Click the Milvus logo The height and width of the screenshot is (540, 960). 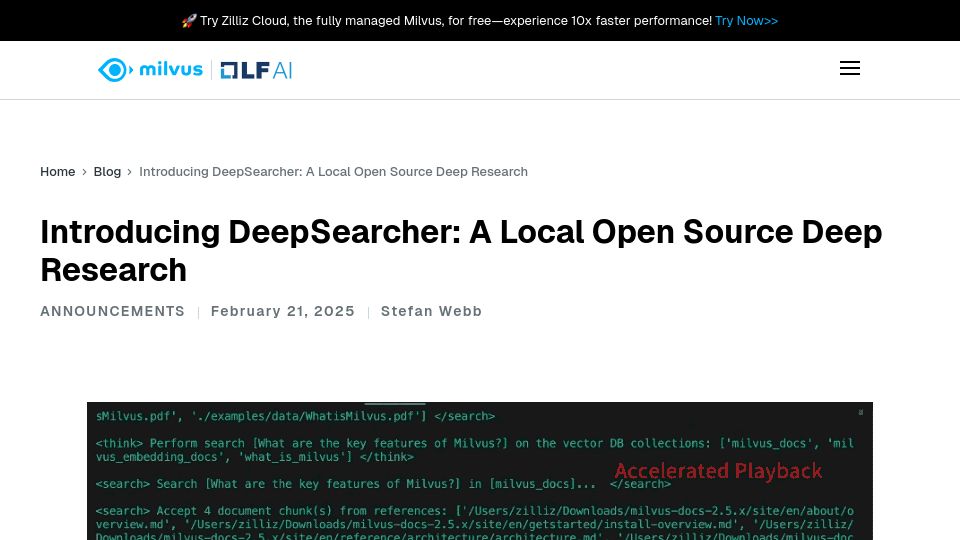click(150, 70)
